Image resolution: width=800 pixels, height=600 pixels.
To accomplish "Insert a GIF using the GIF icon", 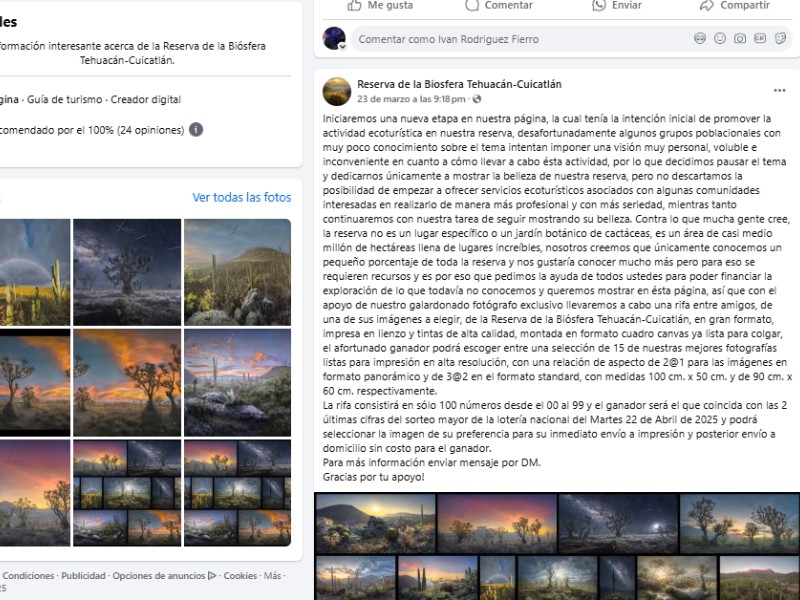I will coord(760,38).
